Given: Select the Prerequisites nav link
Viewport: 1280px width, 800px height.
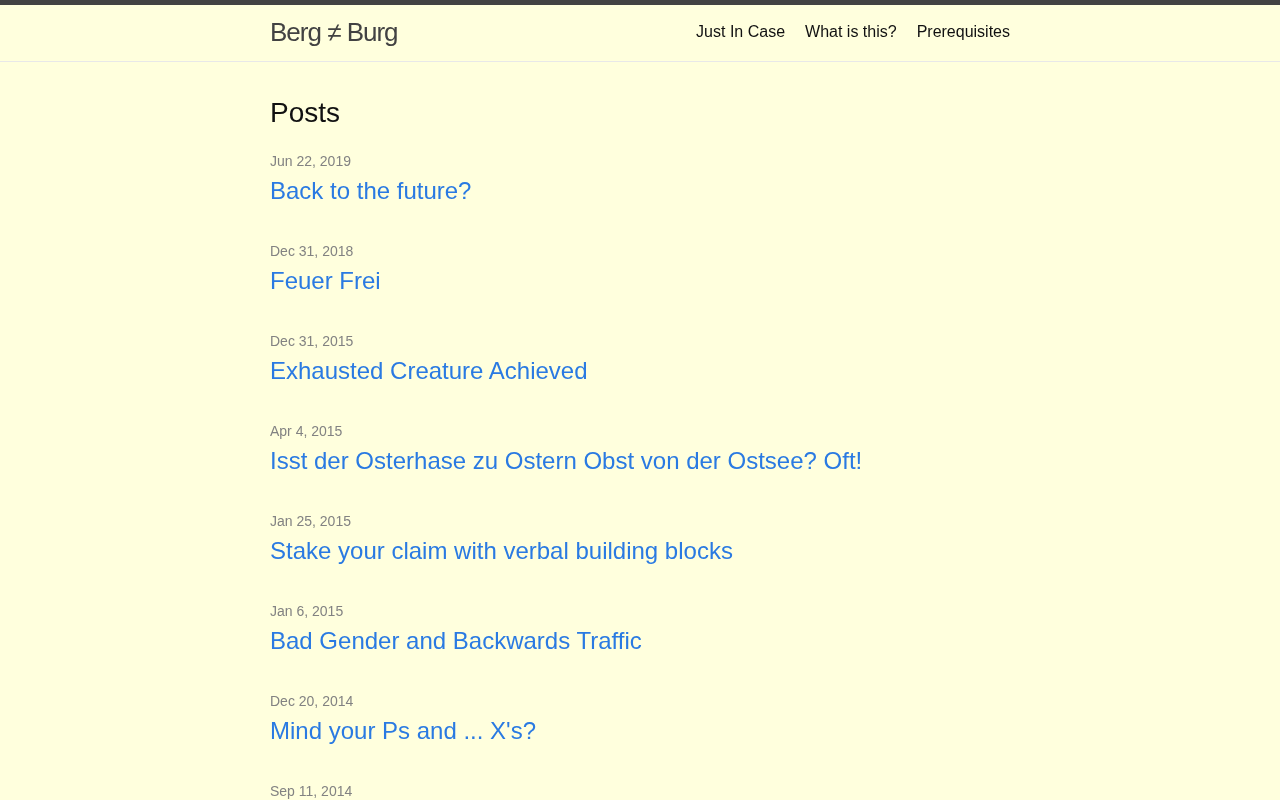Looking at the screenshot, I should (x=963, y=32).
